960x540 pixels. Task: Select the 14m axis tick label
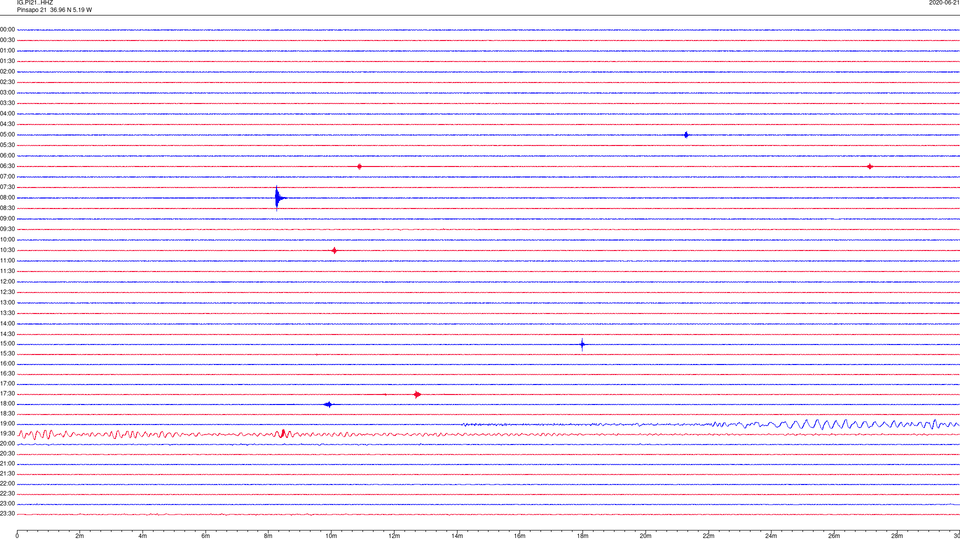457,536
